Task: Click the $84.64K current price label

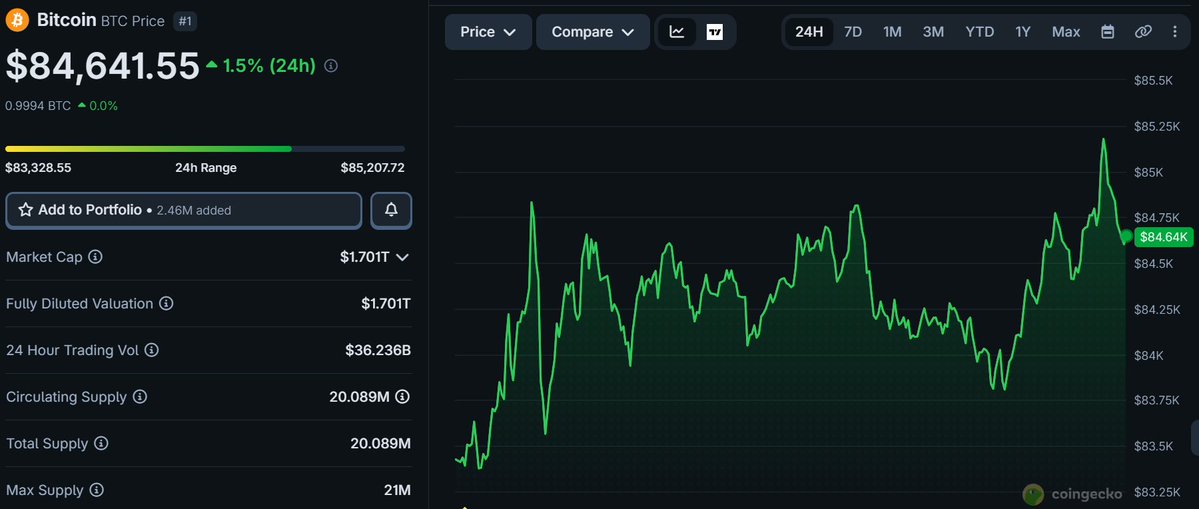Action: coord(1163,238)
